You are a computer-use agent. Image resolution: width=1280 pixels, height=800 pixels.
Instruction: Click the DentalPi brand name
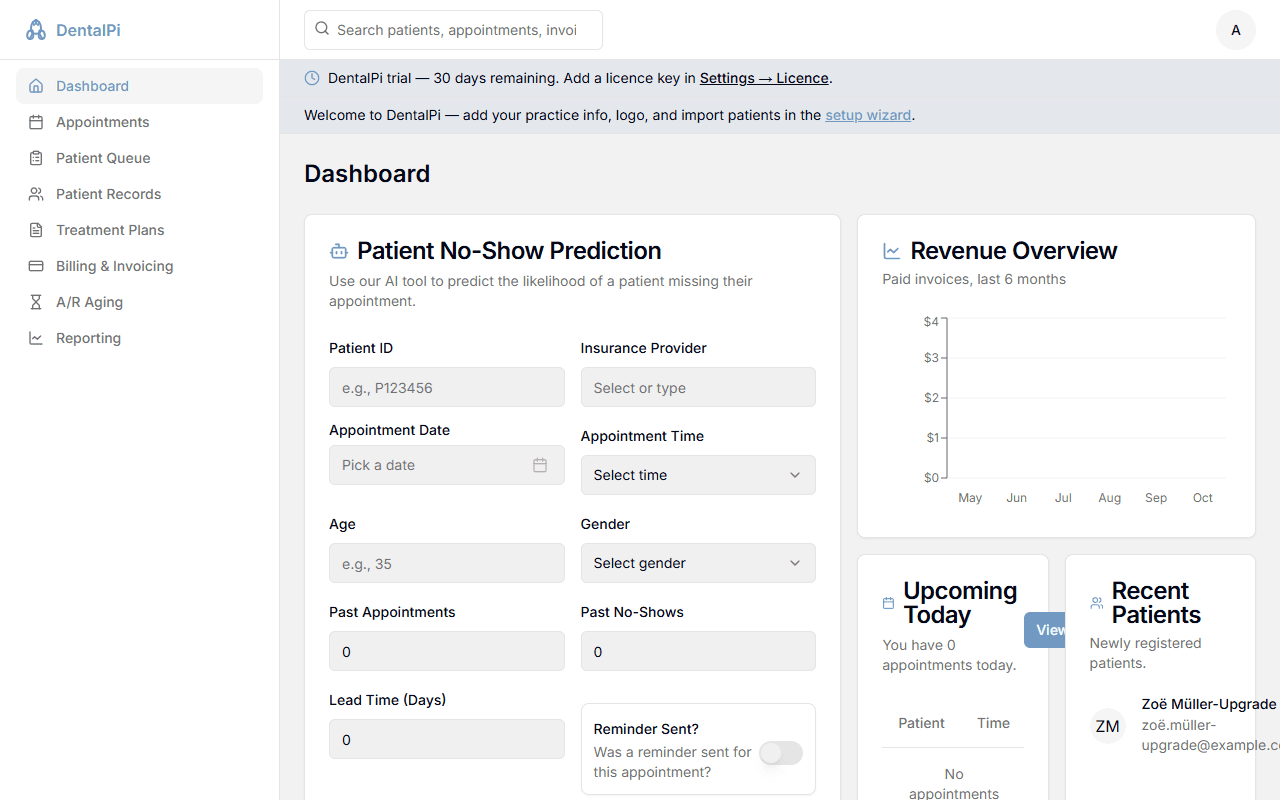88,30
